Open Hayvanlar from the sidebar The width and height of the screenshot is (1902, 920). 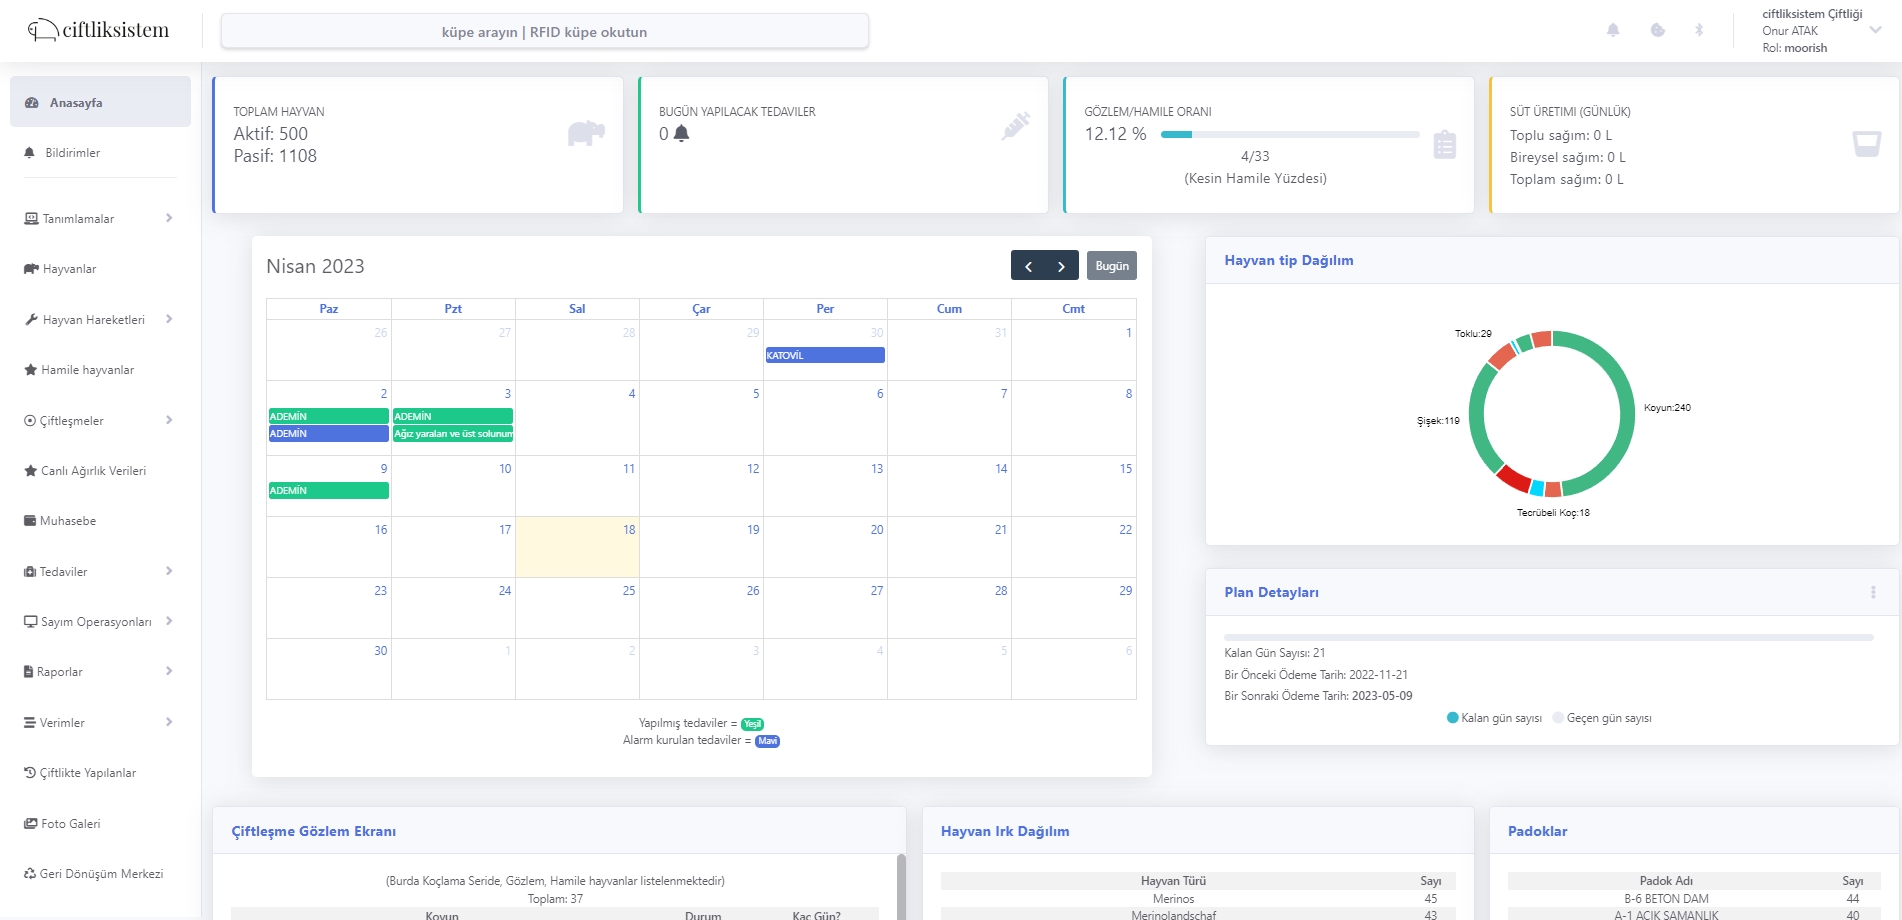[69, 269]
